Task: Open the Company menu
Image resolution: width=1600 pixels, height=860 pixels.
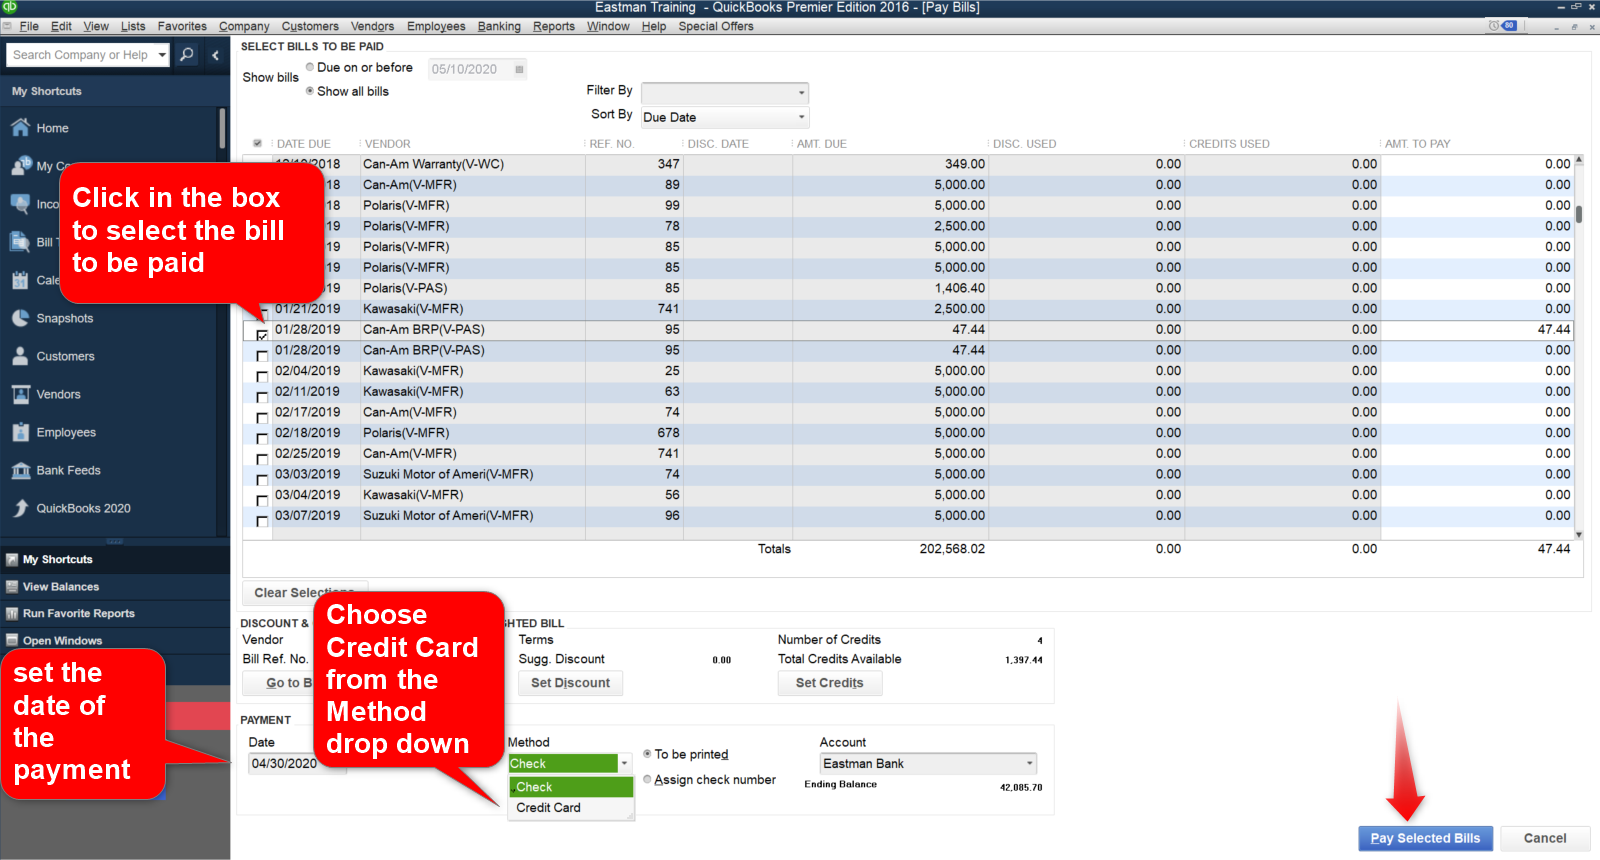Action: tap(244, 26)
